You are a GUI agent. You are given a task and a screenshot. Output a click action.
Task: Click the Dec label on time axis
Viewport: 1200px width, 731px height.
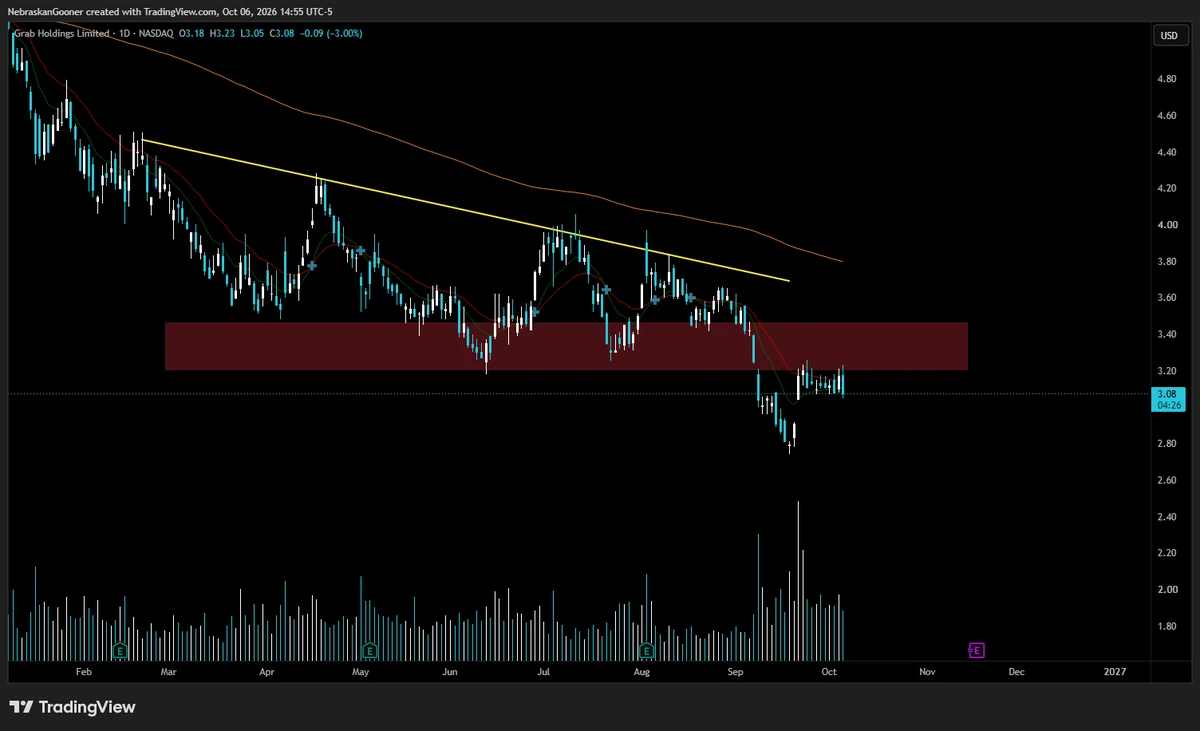[x=1016, y=673]
